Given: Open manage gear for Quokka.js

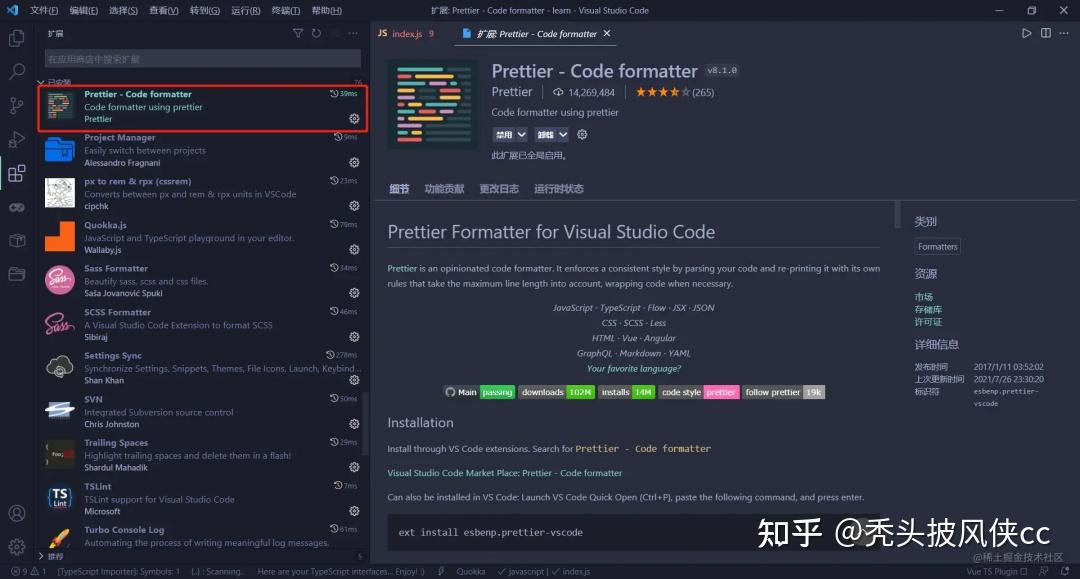Looking at the screenshot, I should (x=354, y=249).
